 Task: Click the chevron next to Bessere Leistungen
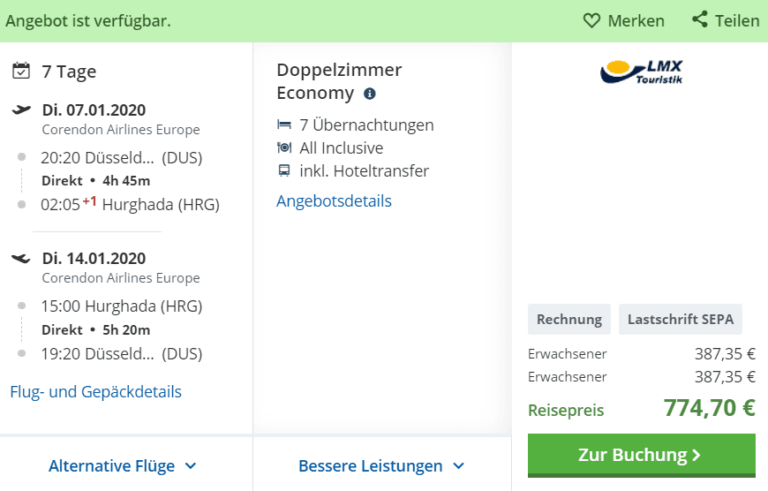pos(458,466)
